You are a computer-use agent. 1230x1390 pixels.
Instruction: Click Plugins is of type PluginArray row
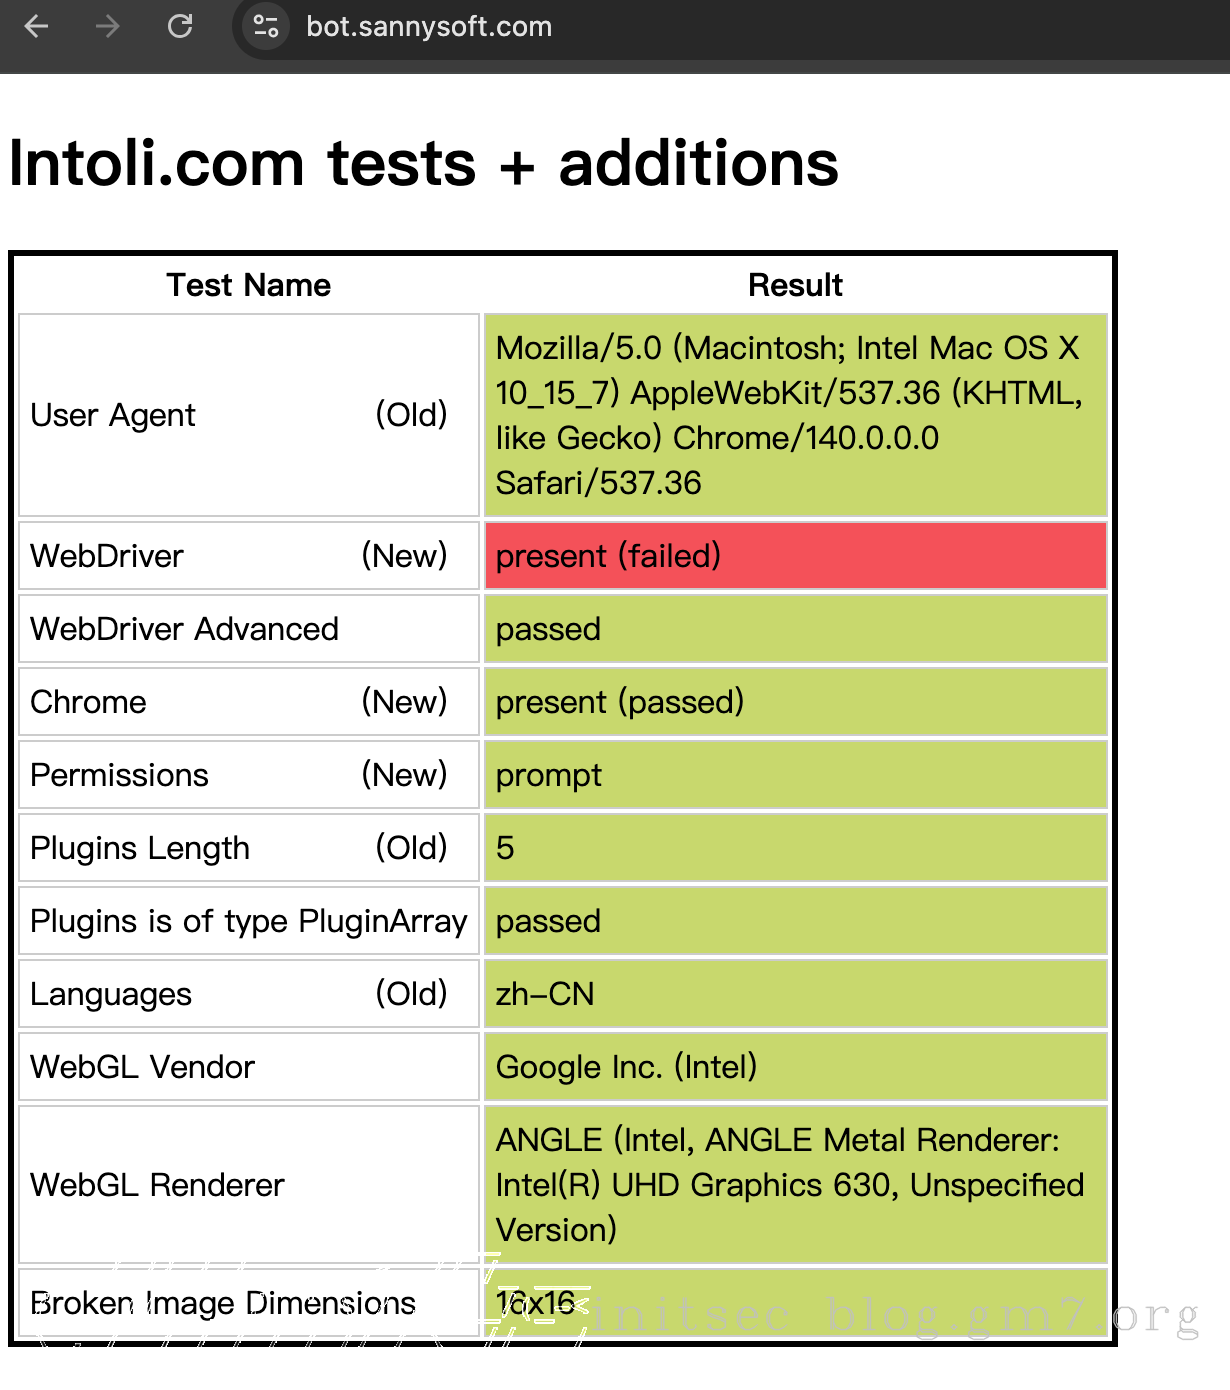248,921
